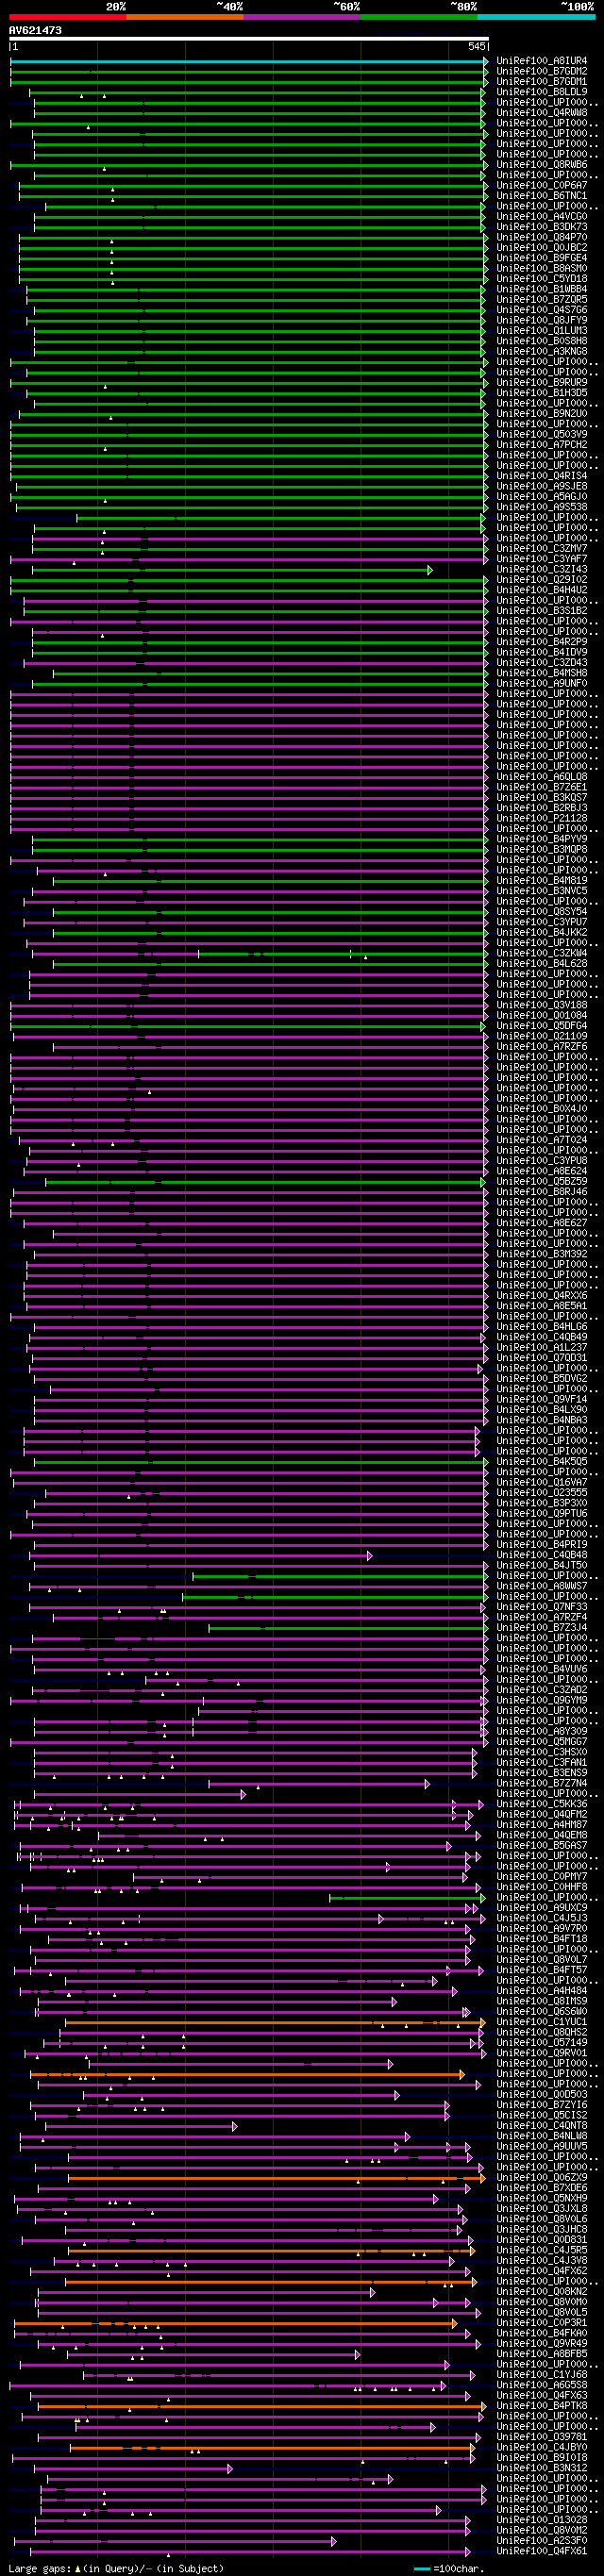
Task: Select the UniRef100_A9S538 label
Action: (542, 508)
